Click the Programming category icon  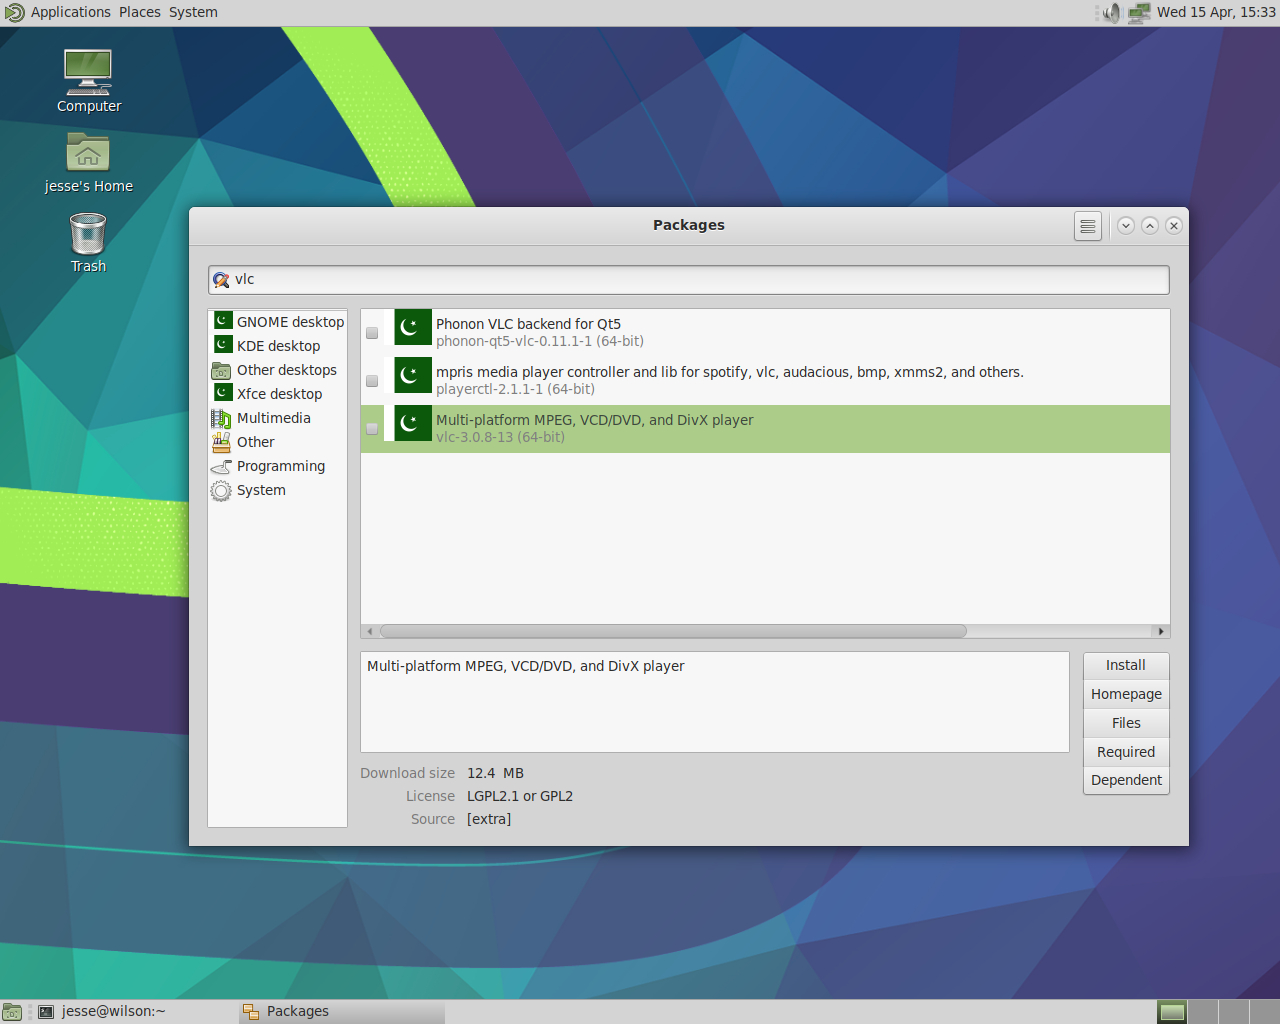222,466
